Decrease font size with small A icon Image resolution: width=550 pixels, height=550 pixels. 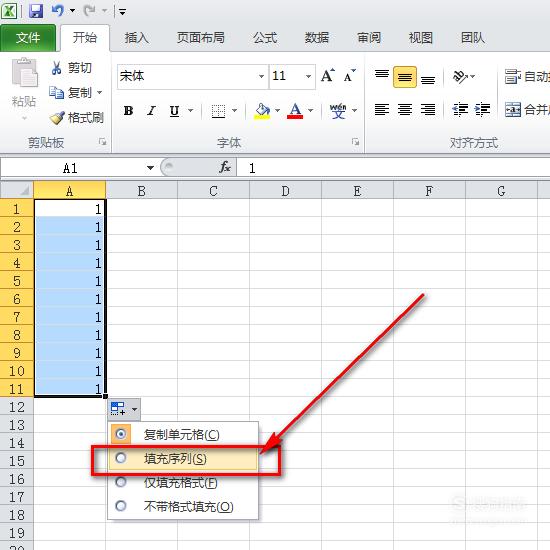(x=349, y=76)
